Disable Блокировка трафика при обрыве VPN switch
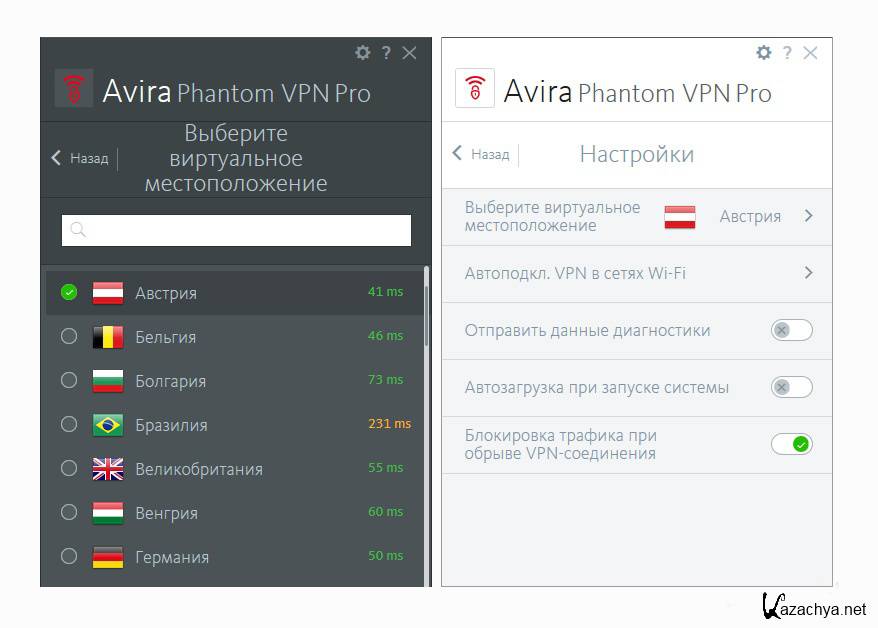Viewport: 878px width, 628px height. pos(791,444)
